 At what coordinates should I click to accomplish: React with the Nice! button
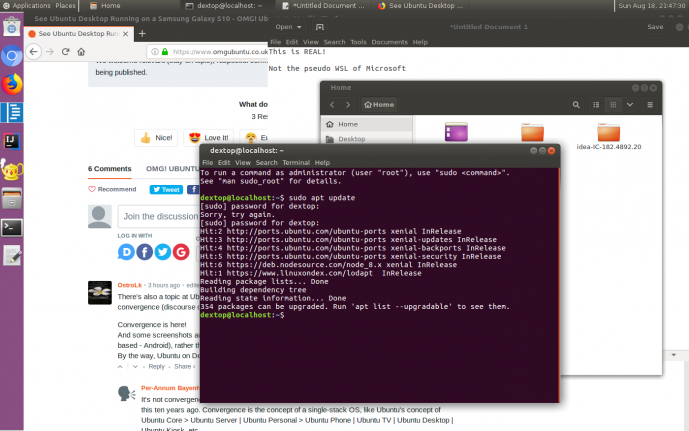coord(156,138)
